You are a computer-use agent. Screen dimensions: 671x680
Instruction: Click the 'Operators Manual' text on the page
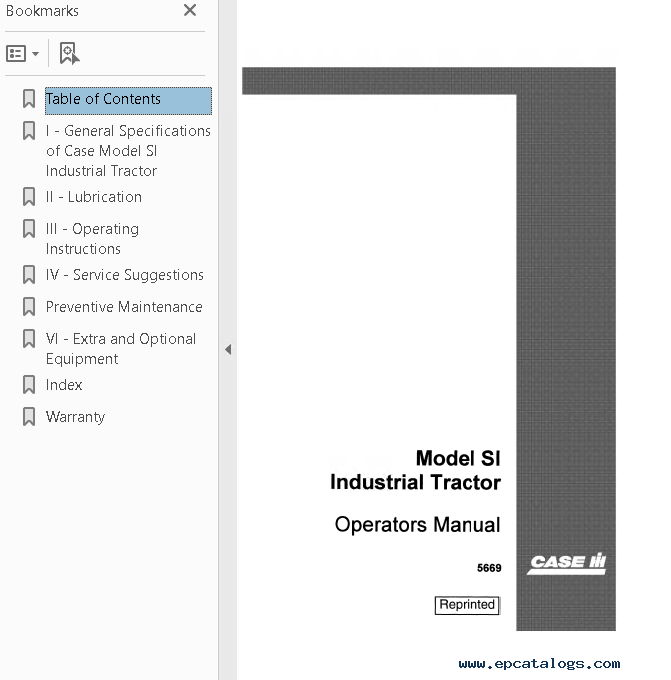click(417, 525)
